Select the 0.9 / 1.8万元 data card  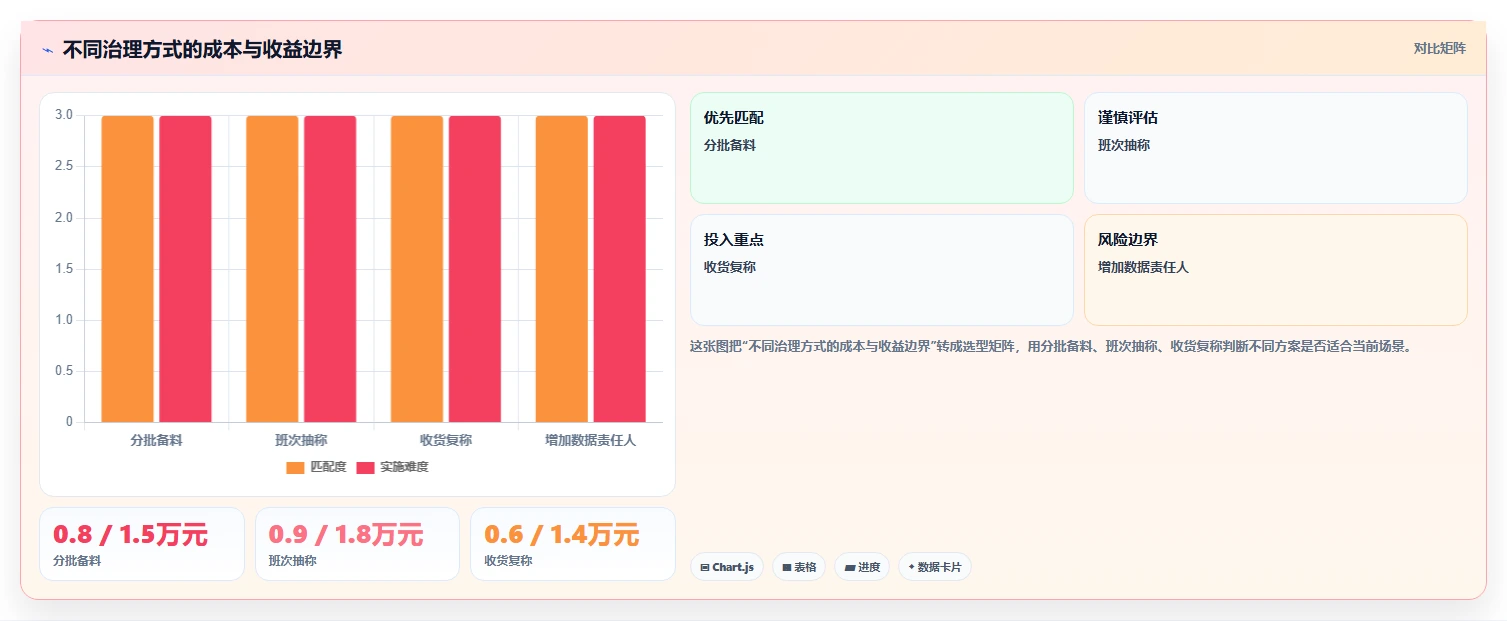(x=357, y=544)
